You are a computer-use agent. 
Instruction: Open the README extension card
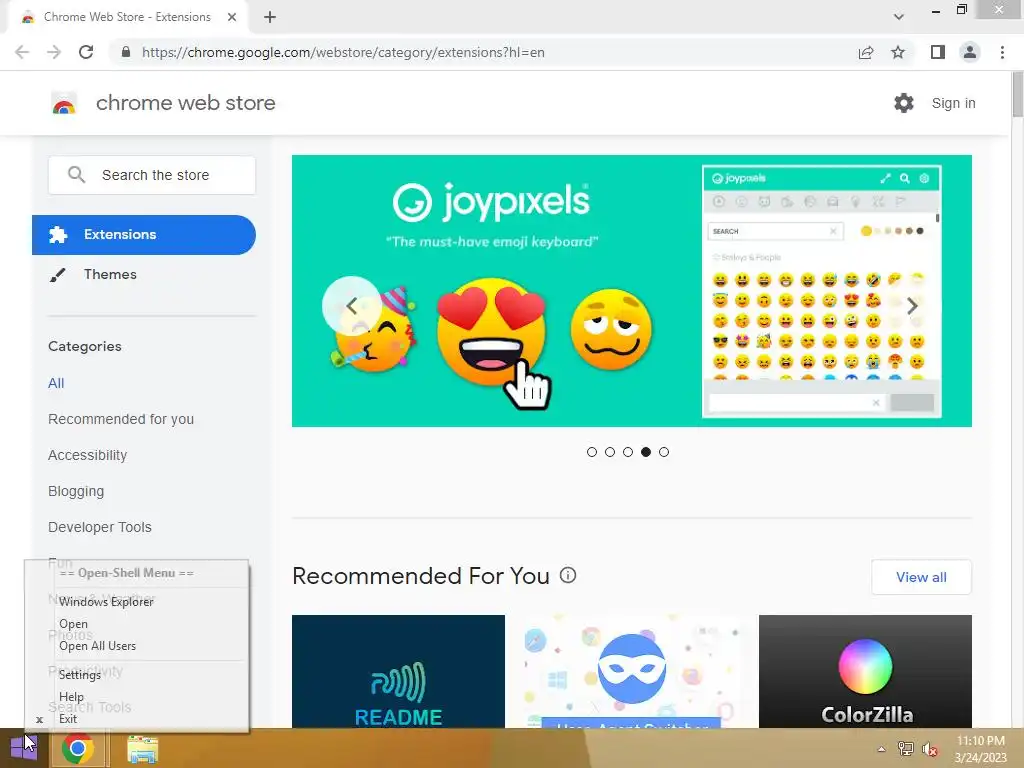398,671
